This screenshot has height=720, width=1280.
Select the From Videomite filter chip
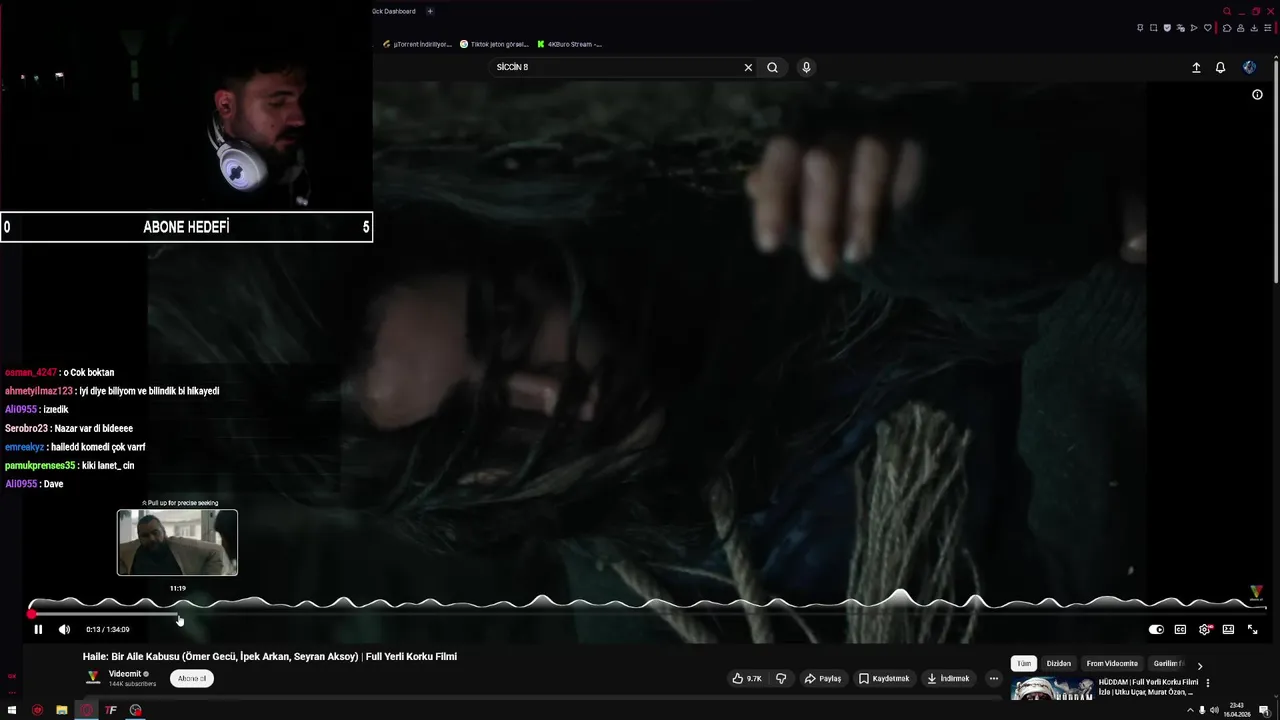(x=1112, y=664)
